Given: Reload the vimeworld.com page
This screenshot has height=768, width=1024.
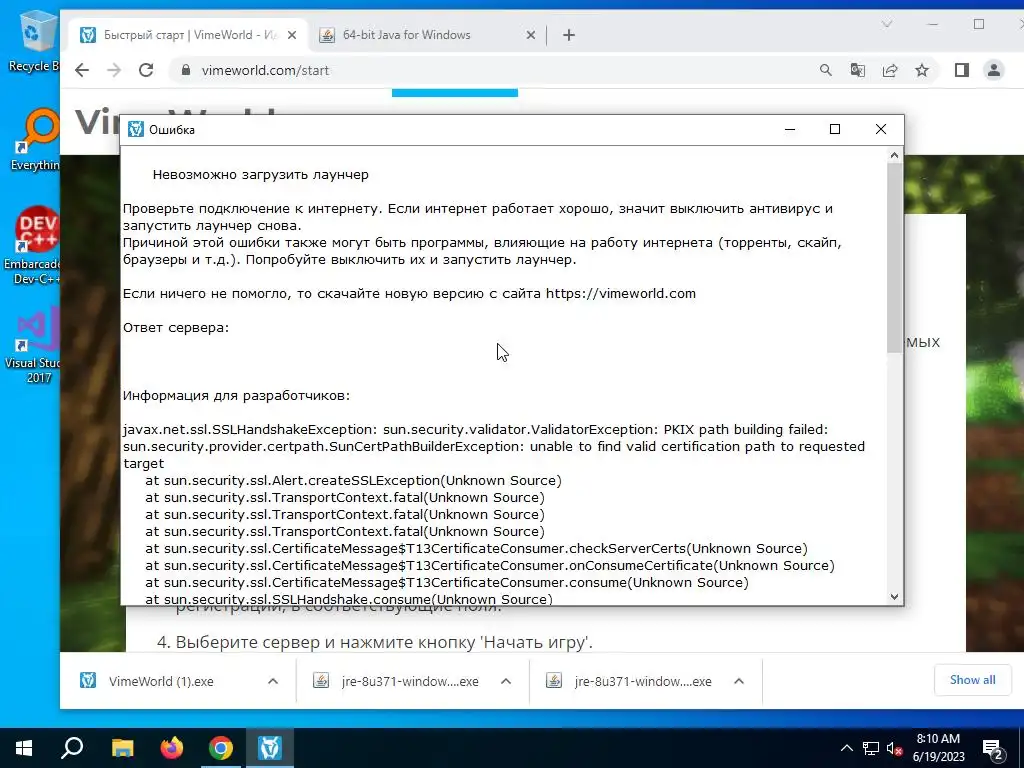Looking at the screenshot, I should (146, 71).
